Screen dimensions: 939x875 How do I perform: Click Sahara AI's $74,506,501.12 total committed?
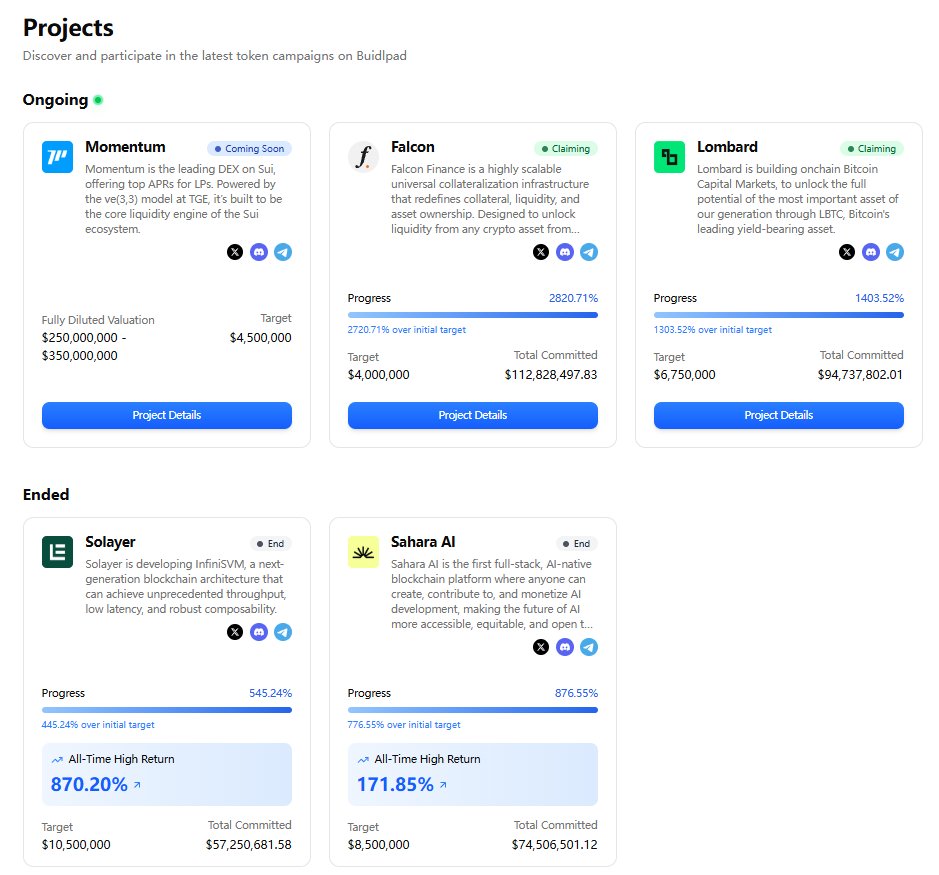click(555, 844)
